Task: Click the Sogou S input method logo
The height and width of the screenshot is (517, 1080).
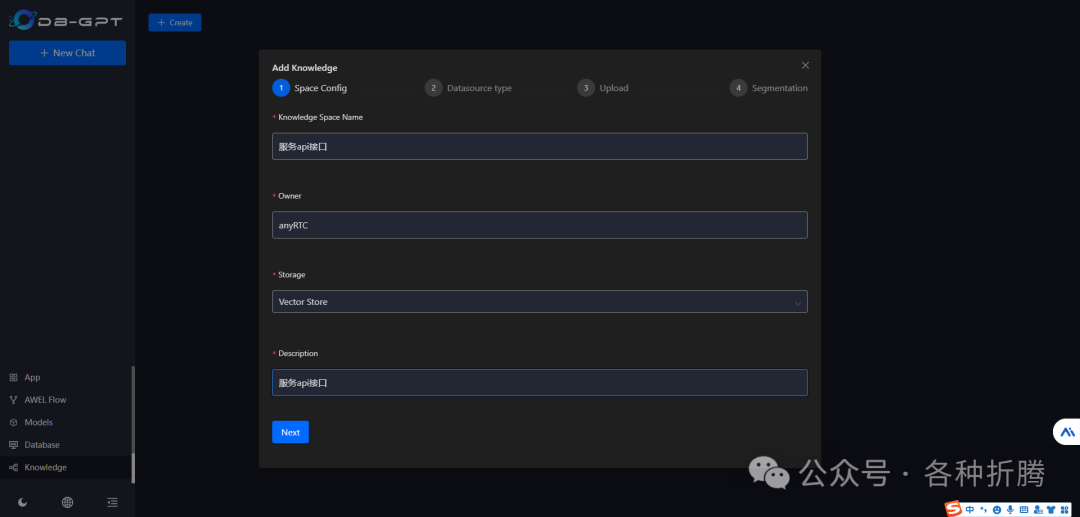Action: click(x=953, y=509)
